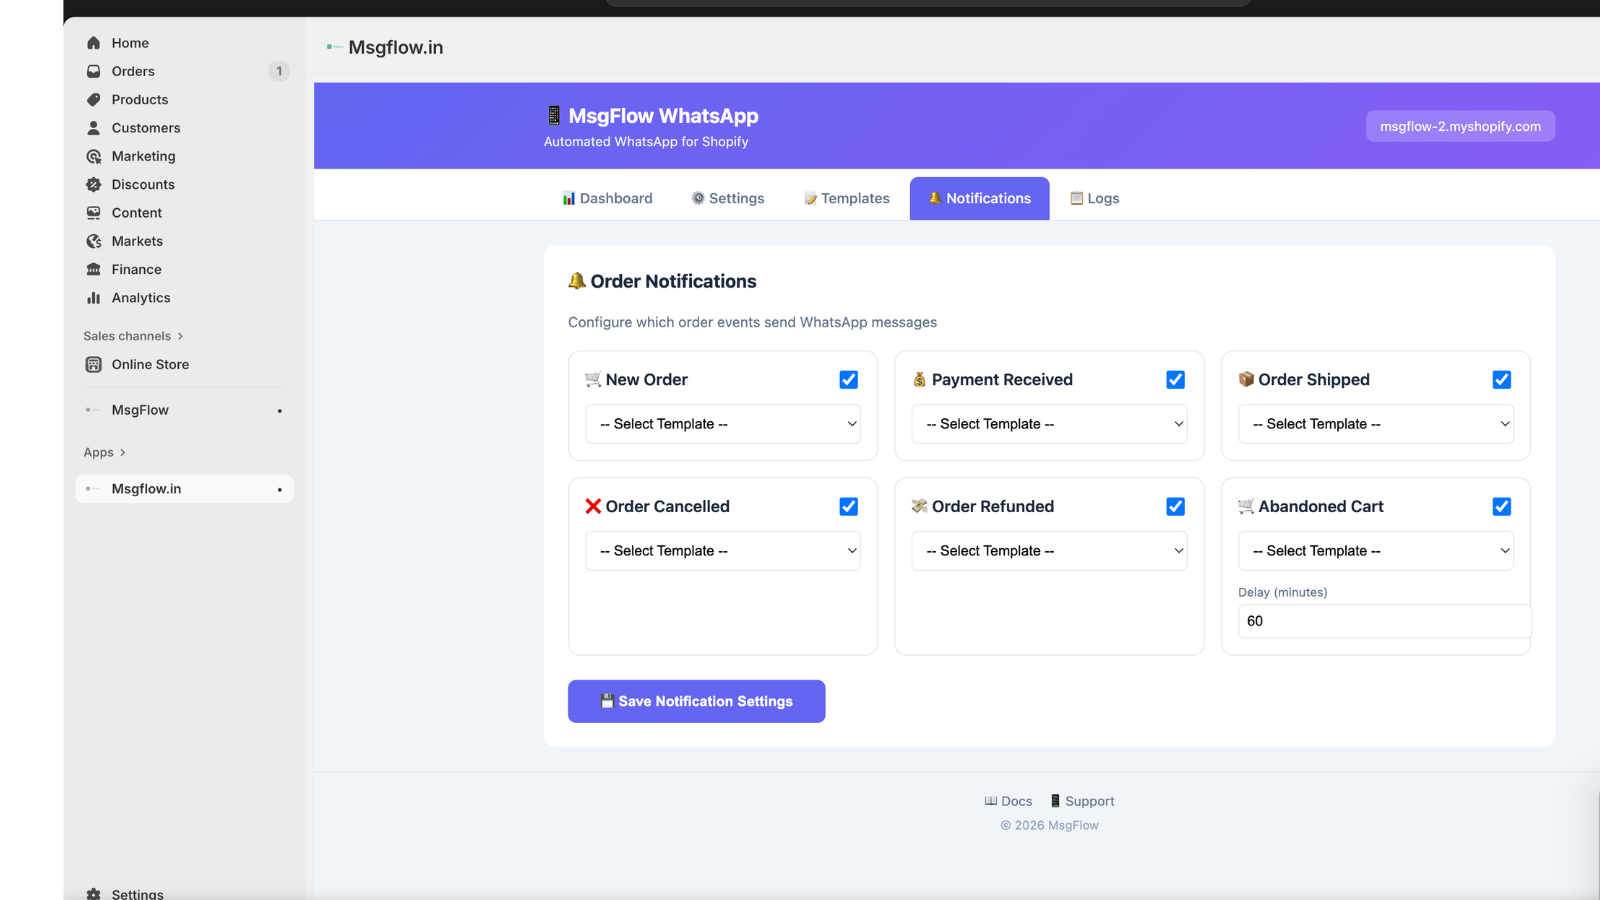Click the cart icon on Abandoned Cart

coord(1246,506)
